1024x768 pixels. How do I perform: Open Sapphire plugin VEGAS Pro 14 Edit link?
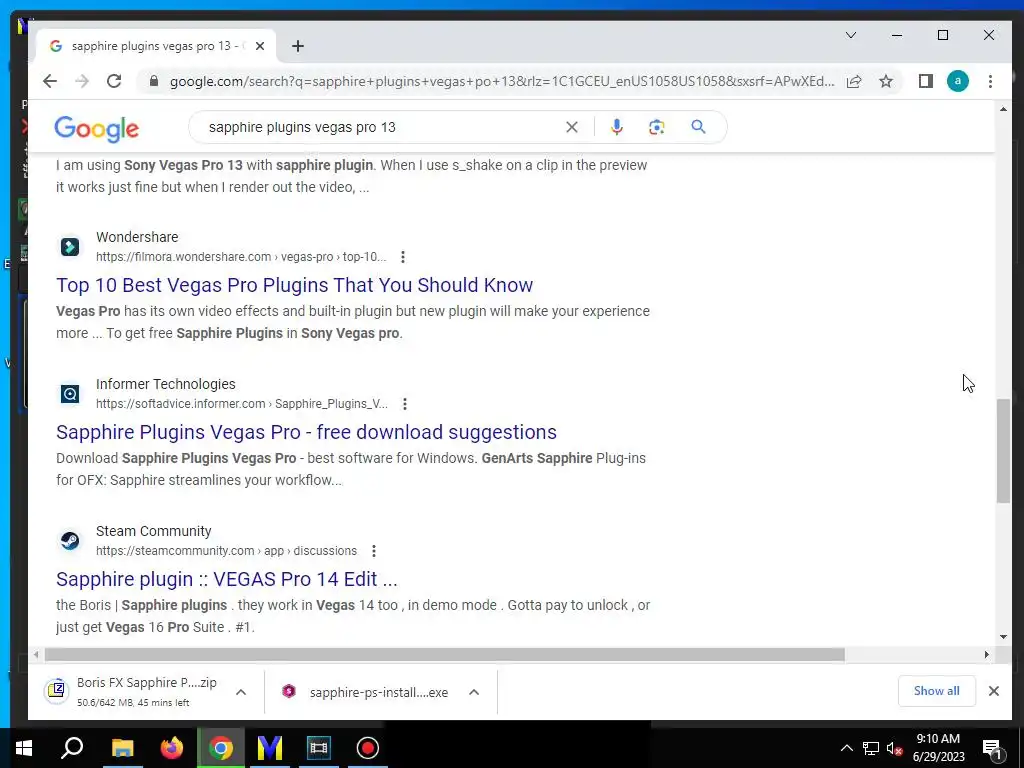(227, 579)
